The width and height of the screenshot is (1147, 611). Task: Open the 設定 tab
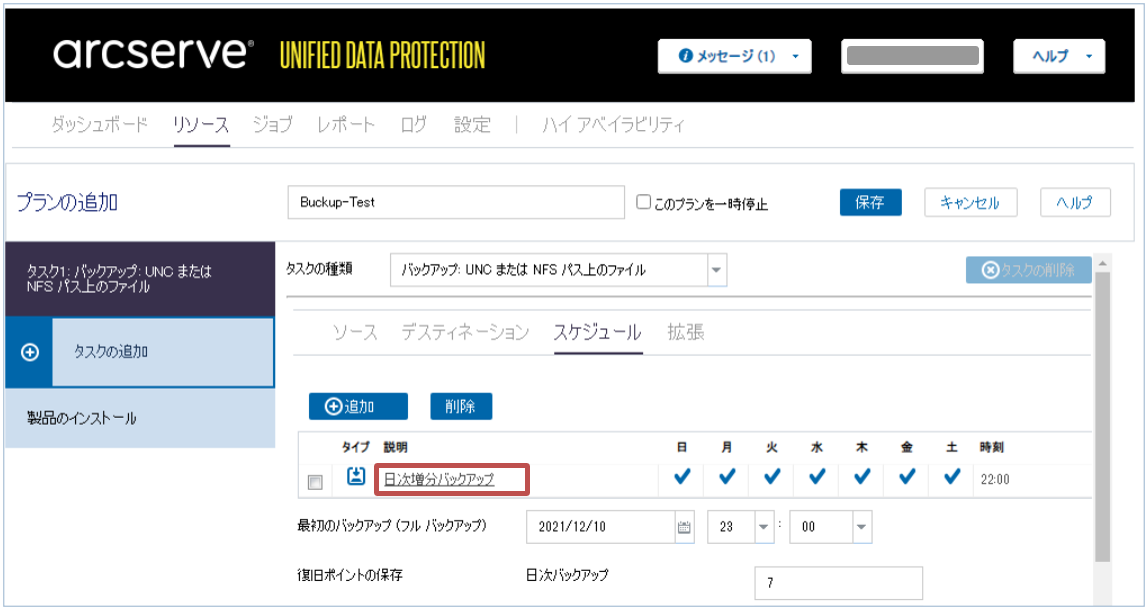coord(472,124)
